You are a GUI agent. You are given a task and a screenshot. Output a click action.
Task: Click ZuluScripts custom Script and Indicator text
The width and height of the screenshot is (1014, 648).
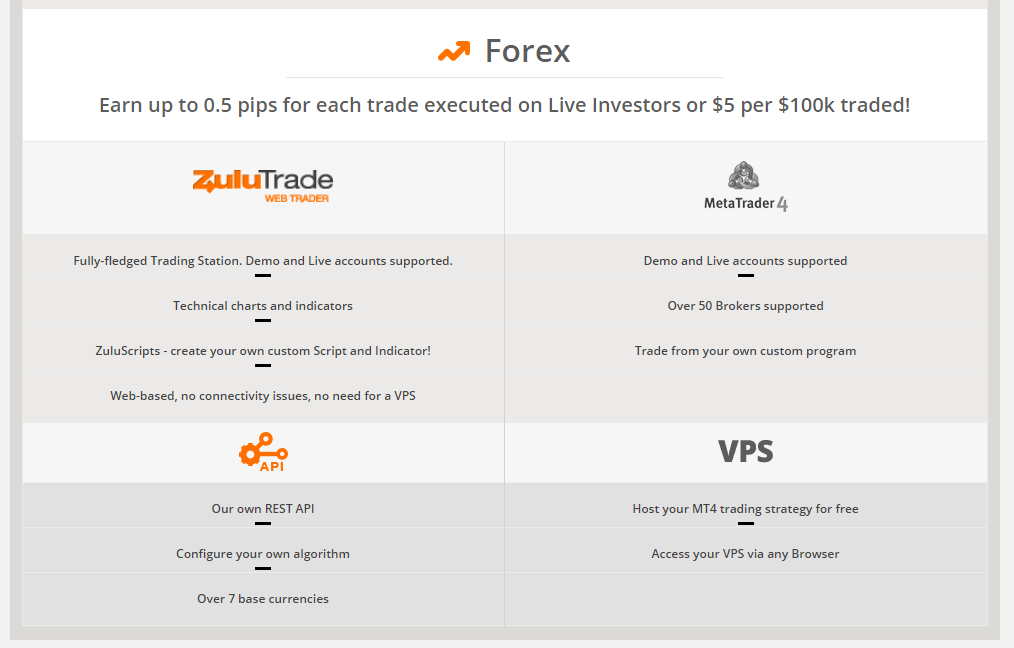(x=263, y=351)
